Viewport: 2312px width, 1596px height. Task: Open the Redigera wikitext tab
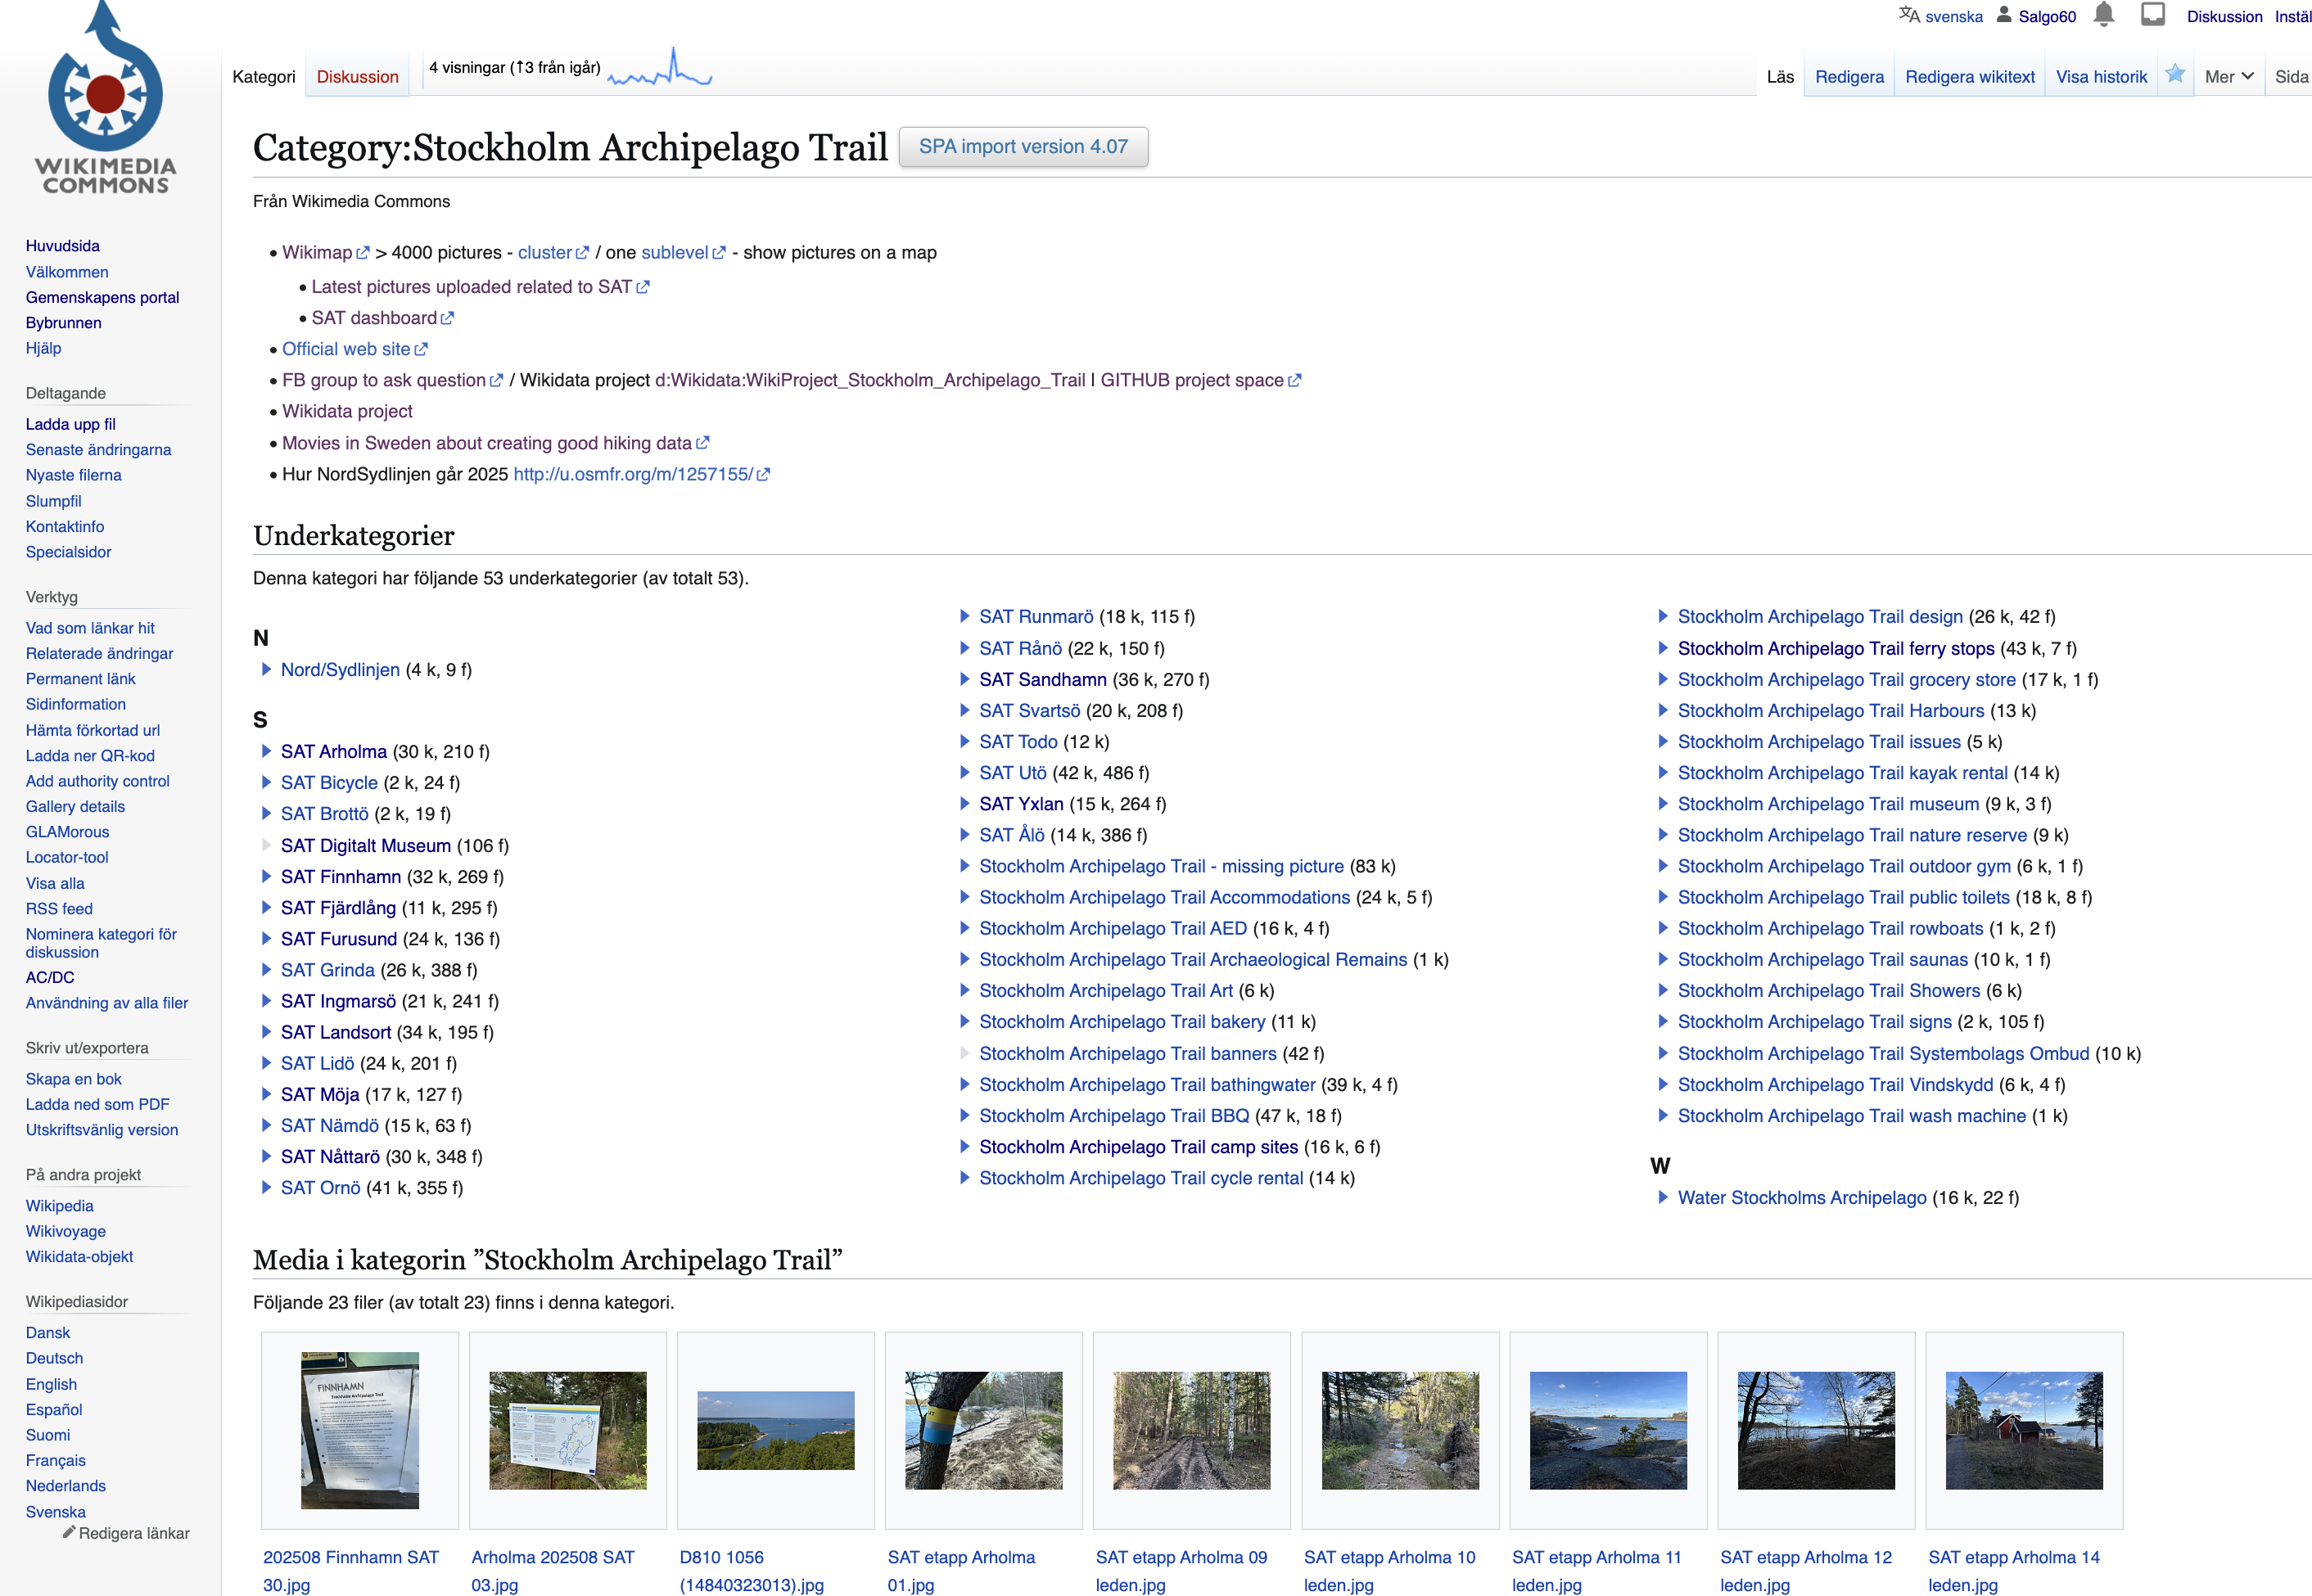click(1969, 77)
